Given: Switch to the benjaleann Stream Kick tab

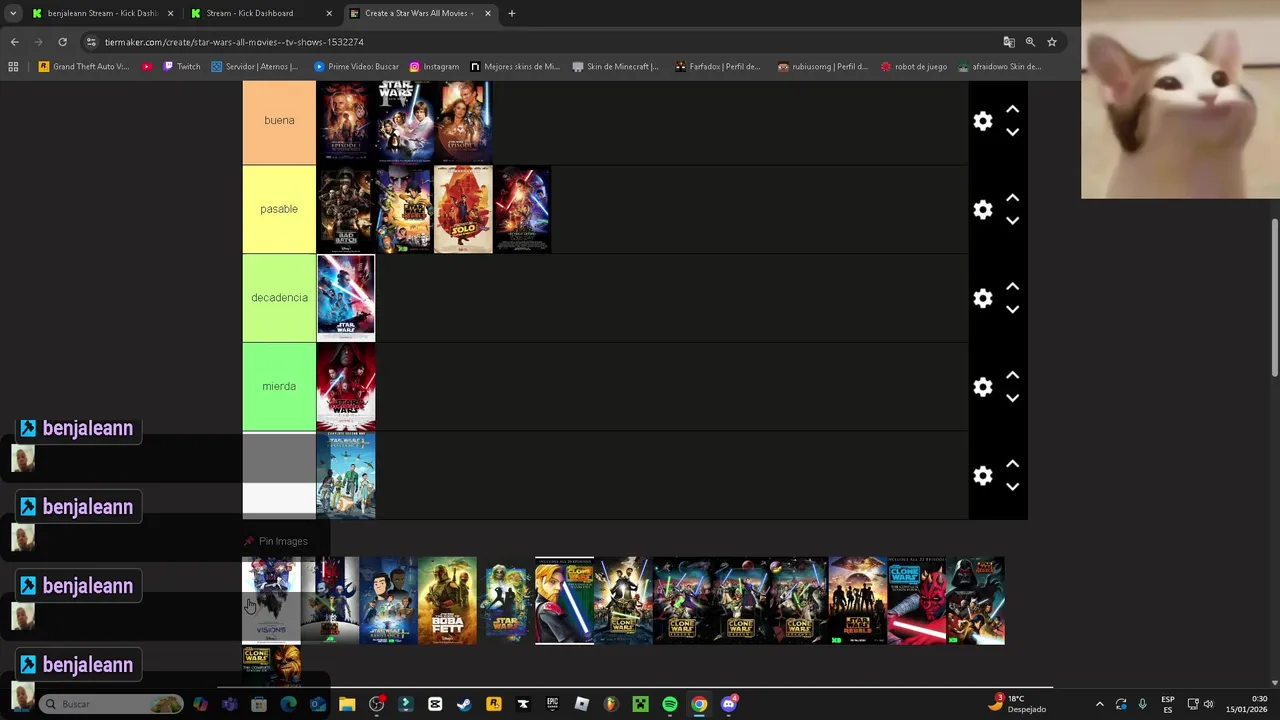Looking at the screenshot, I should click(x=102, y=13).
